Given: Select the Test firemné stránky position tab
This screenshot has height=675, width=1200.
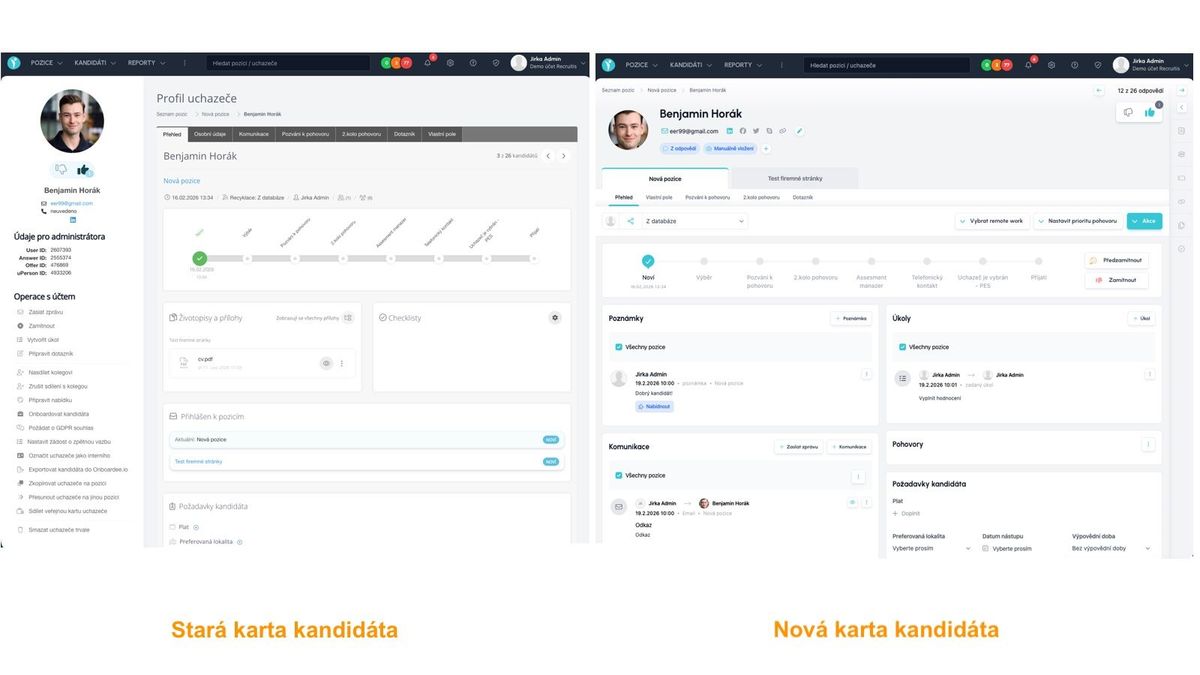Looking at the screenshot, I should pyautogui.click(x=793, y=178).
